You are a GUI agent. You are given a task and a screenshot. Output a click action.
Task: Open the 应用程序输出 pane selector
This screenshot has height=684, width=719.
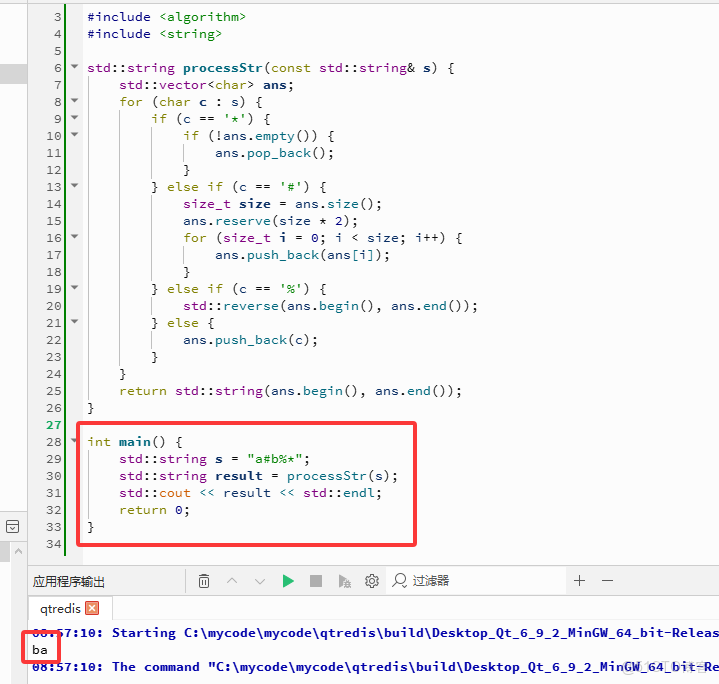click(69, 581)
